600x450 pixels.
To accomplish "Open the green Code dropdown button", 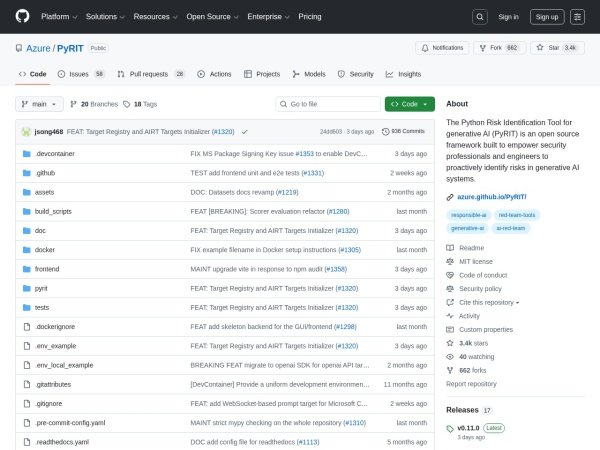I will pos(409,104).
